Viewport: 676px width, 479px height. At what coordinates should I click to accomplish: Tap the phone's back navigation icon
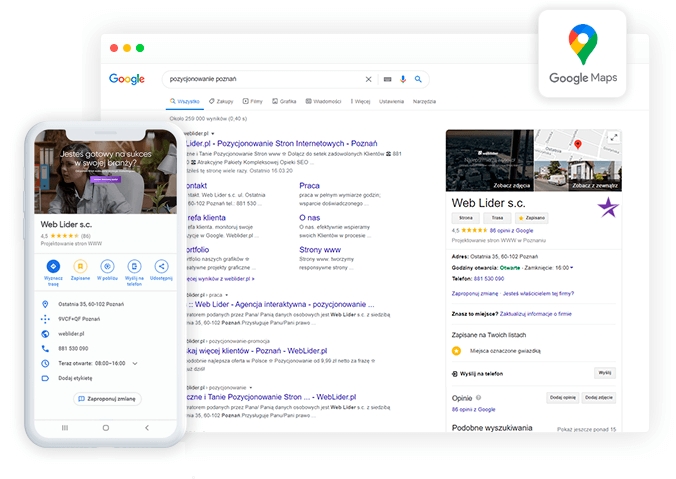(147, 428)
